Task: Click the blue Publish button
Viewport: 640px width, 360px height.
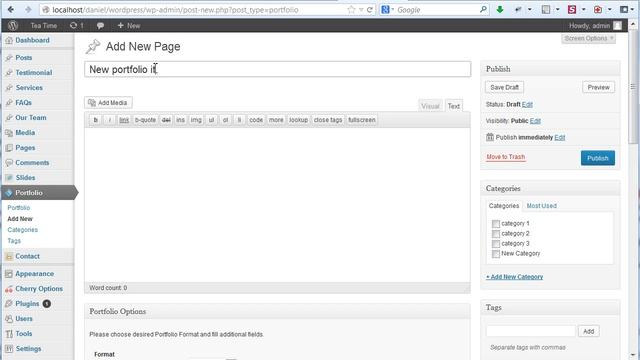Action: pos(598,158)
